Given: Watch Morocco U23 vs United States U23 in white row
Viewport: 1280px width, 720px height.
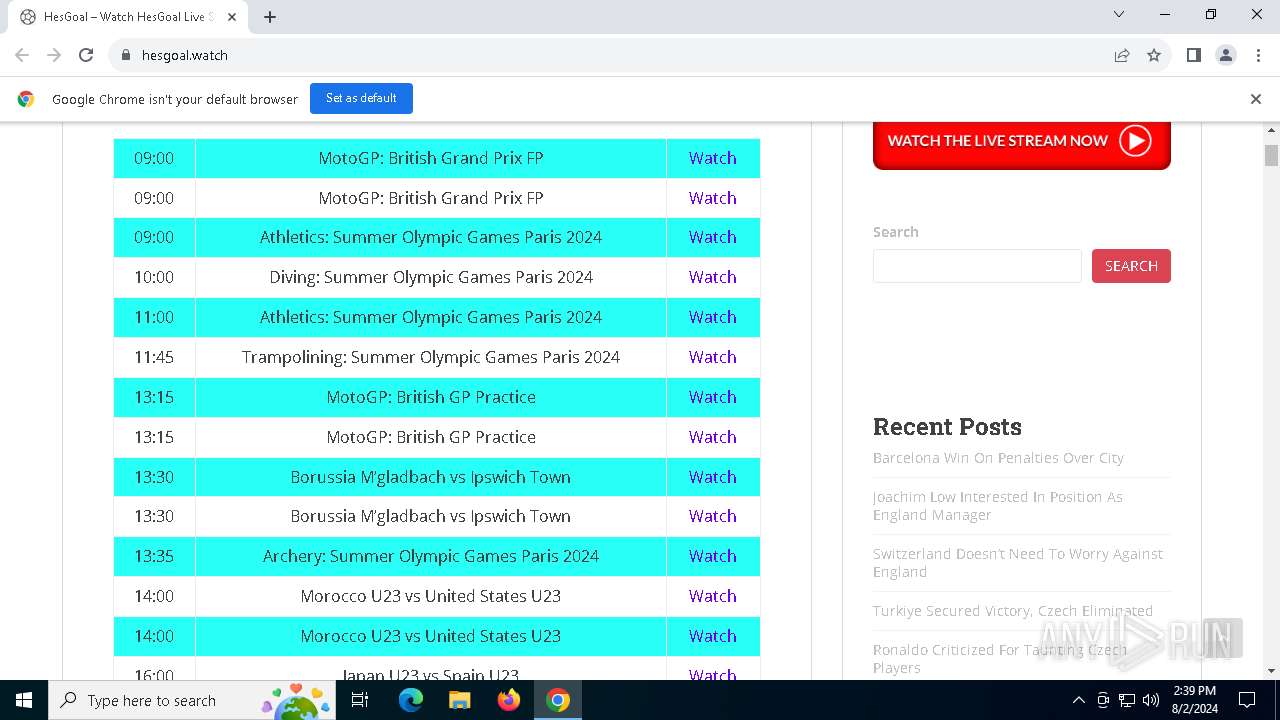Looking at the screenshot, I should [712, 596].
